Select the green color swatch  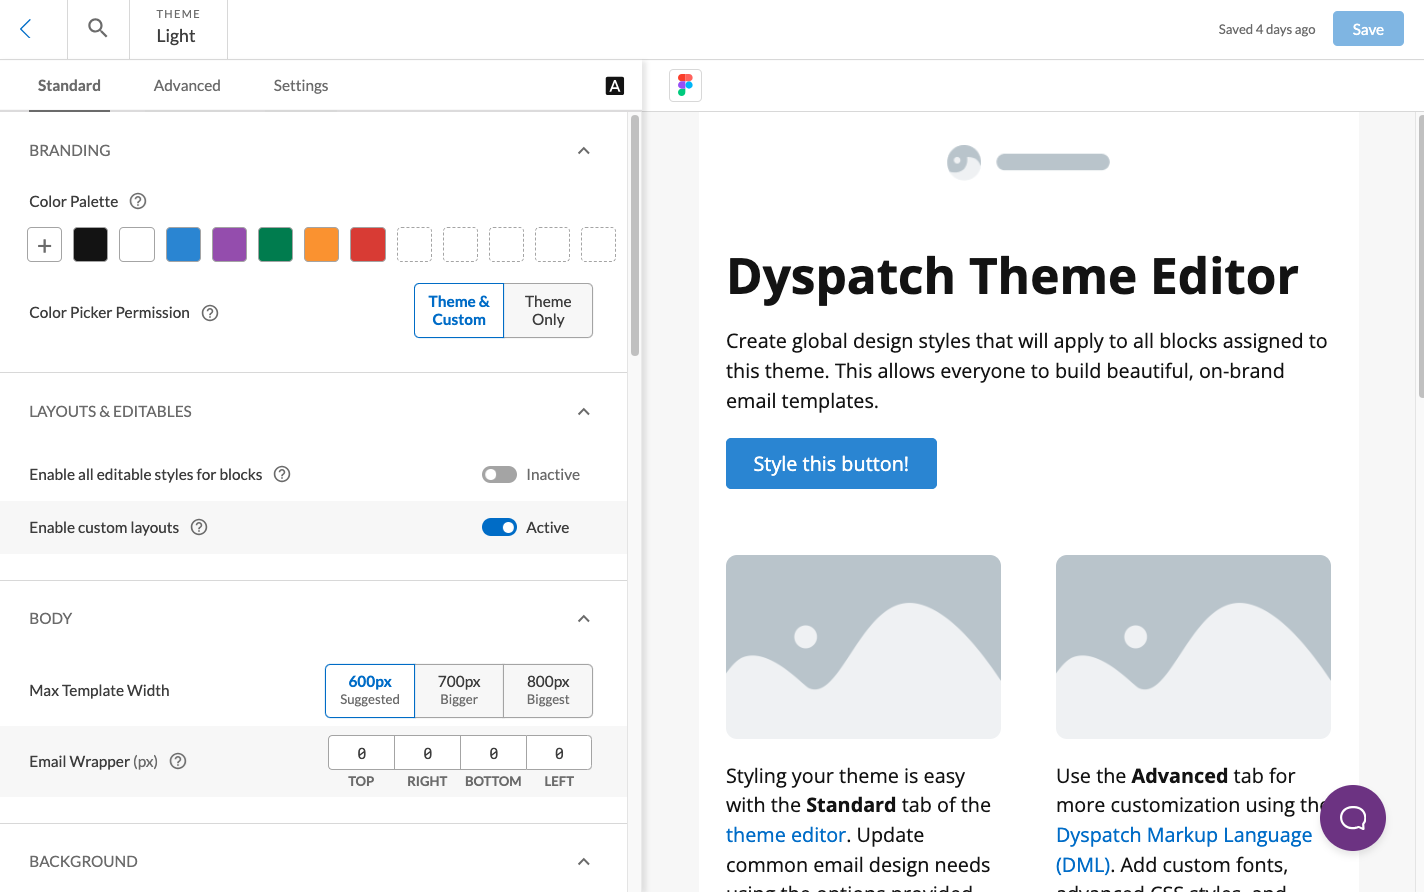point(275,245)
